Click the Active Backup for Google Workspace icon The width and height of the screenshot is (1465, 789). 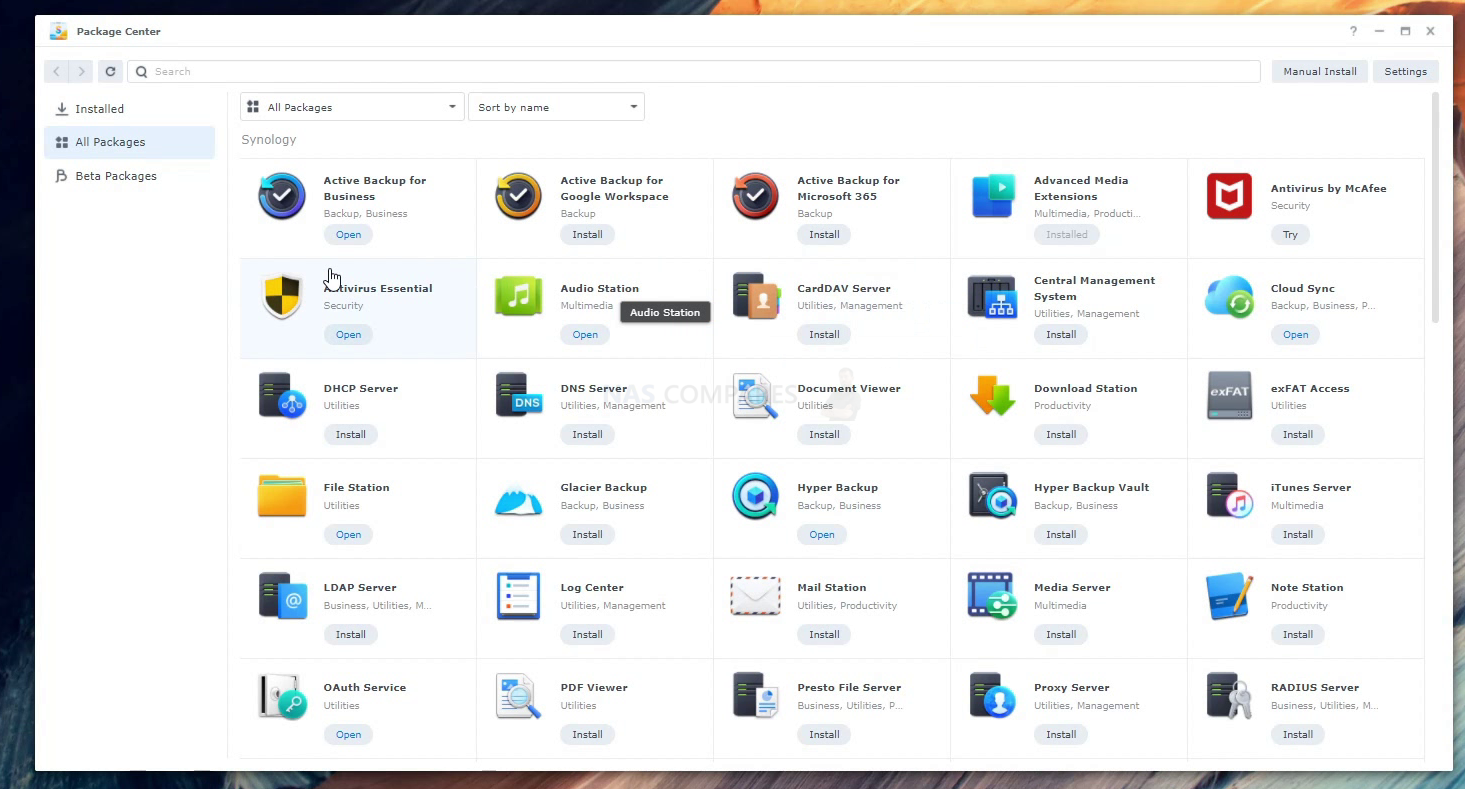coord(519,196)
